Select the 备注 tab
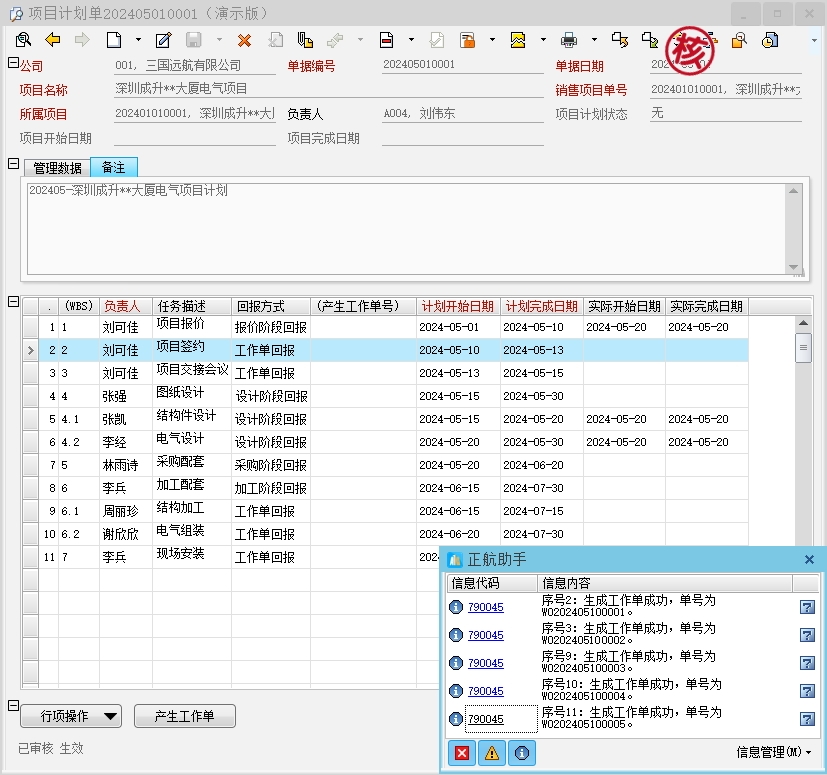The height and width of the screenshot is (775, 827). (114, 167)
